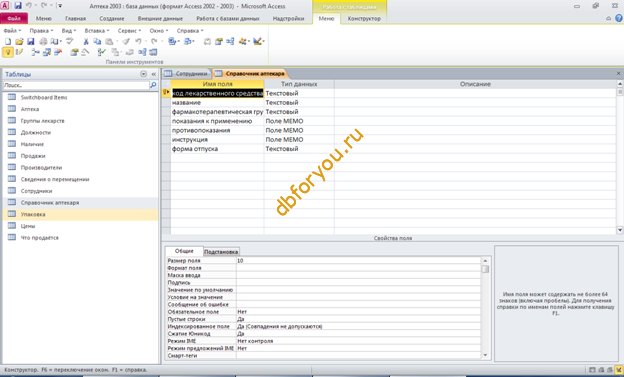Click the Copy icon in the toolbar
The image size is (624, 377).
tap(97, 41)
